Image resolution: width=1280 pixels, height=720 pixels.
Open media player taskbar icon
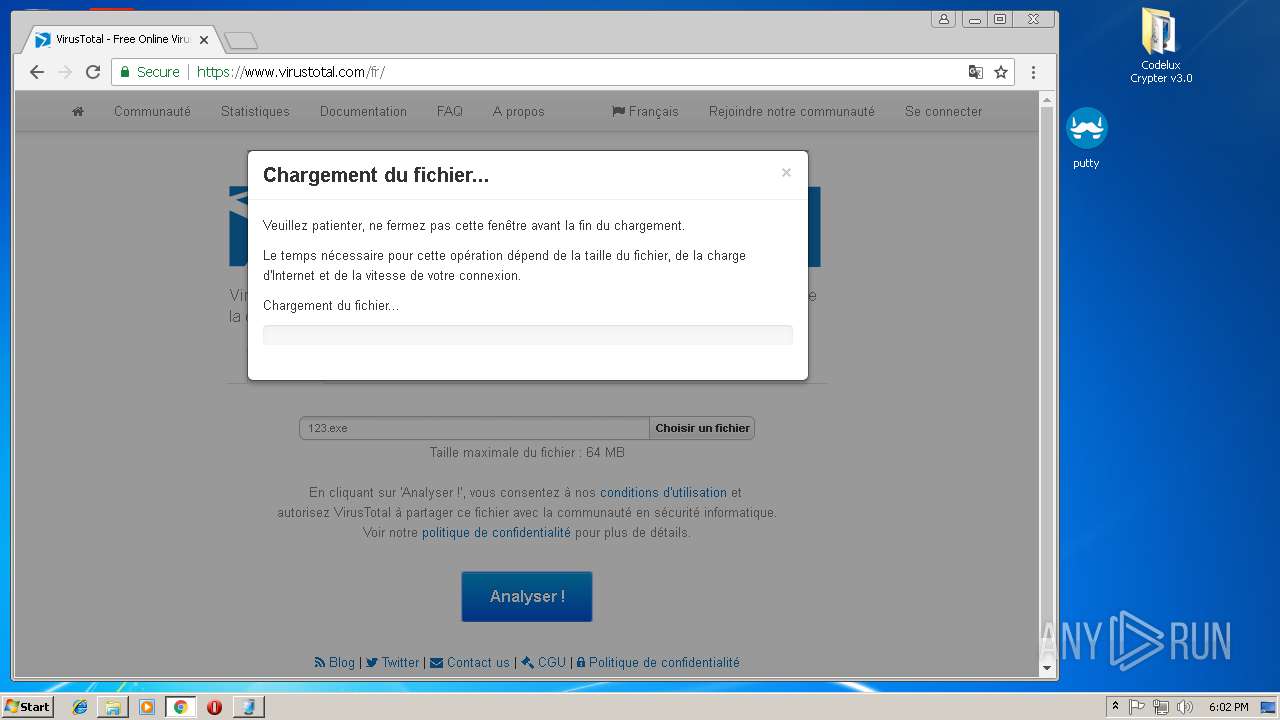pyautogui.click(x=147, y=707)
